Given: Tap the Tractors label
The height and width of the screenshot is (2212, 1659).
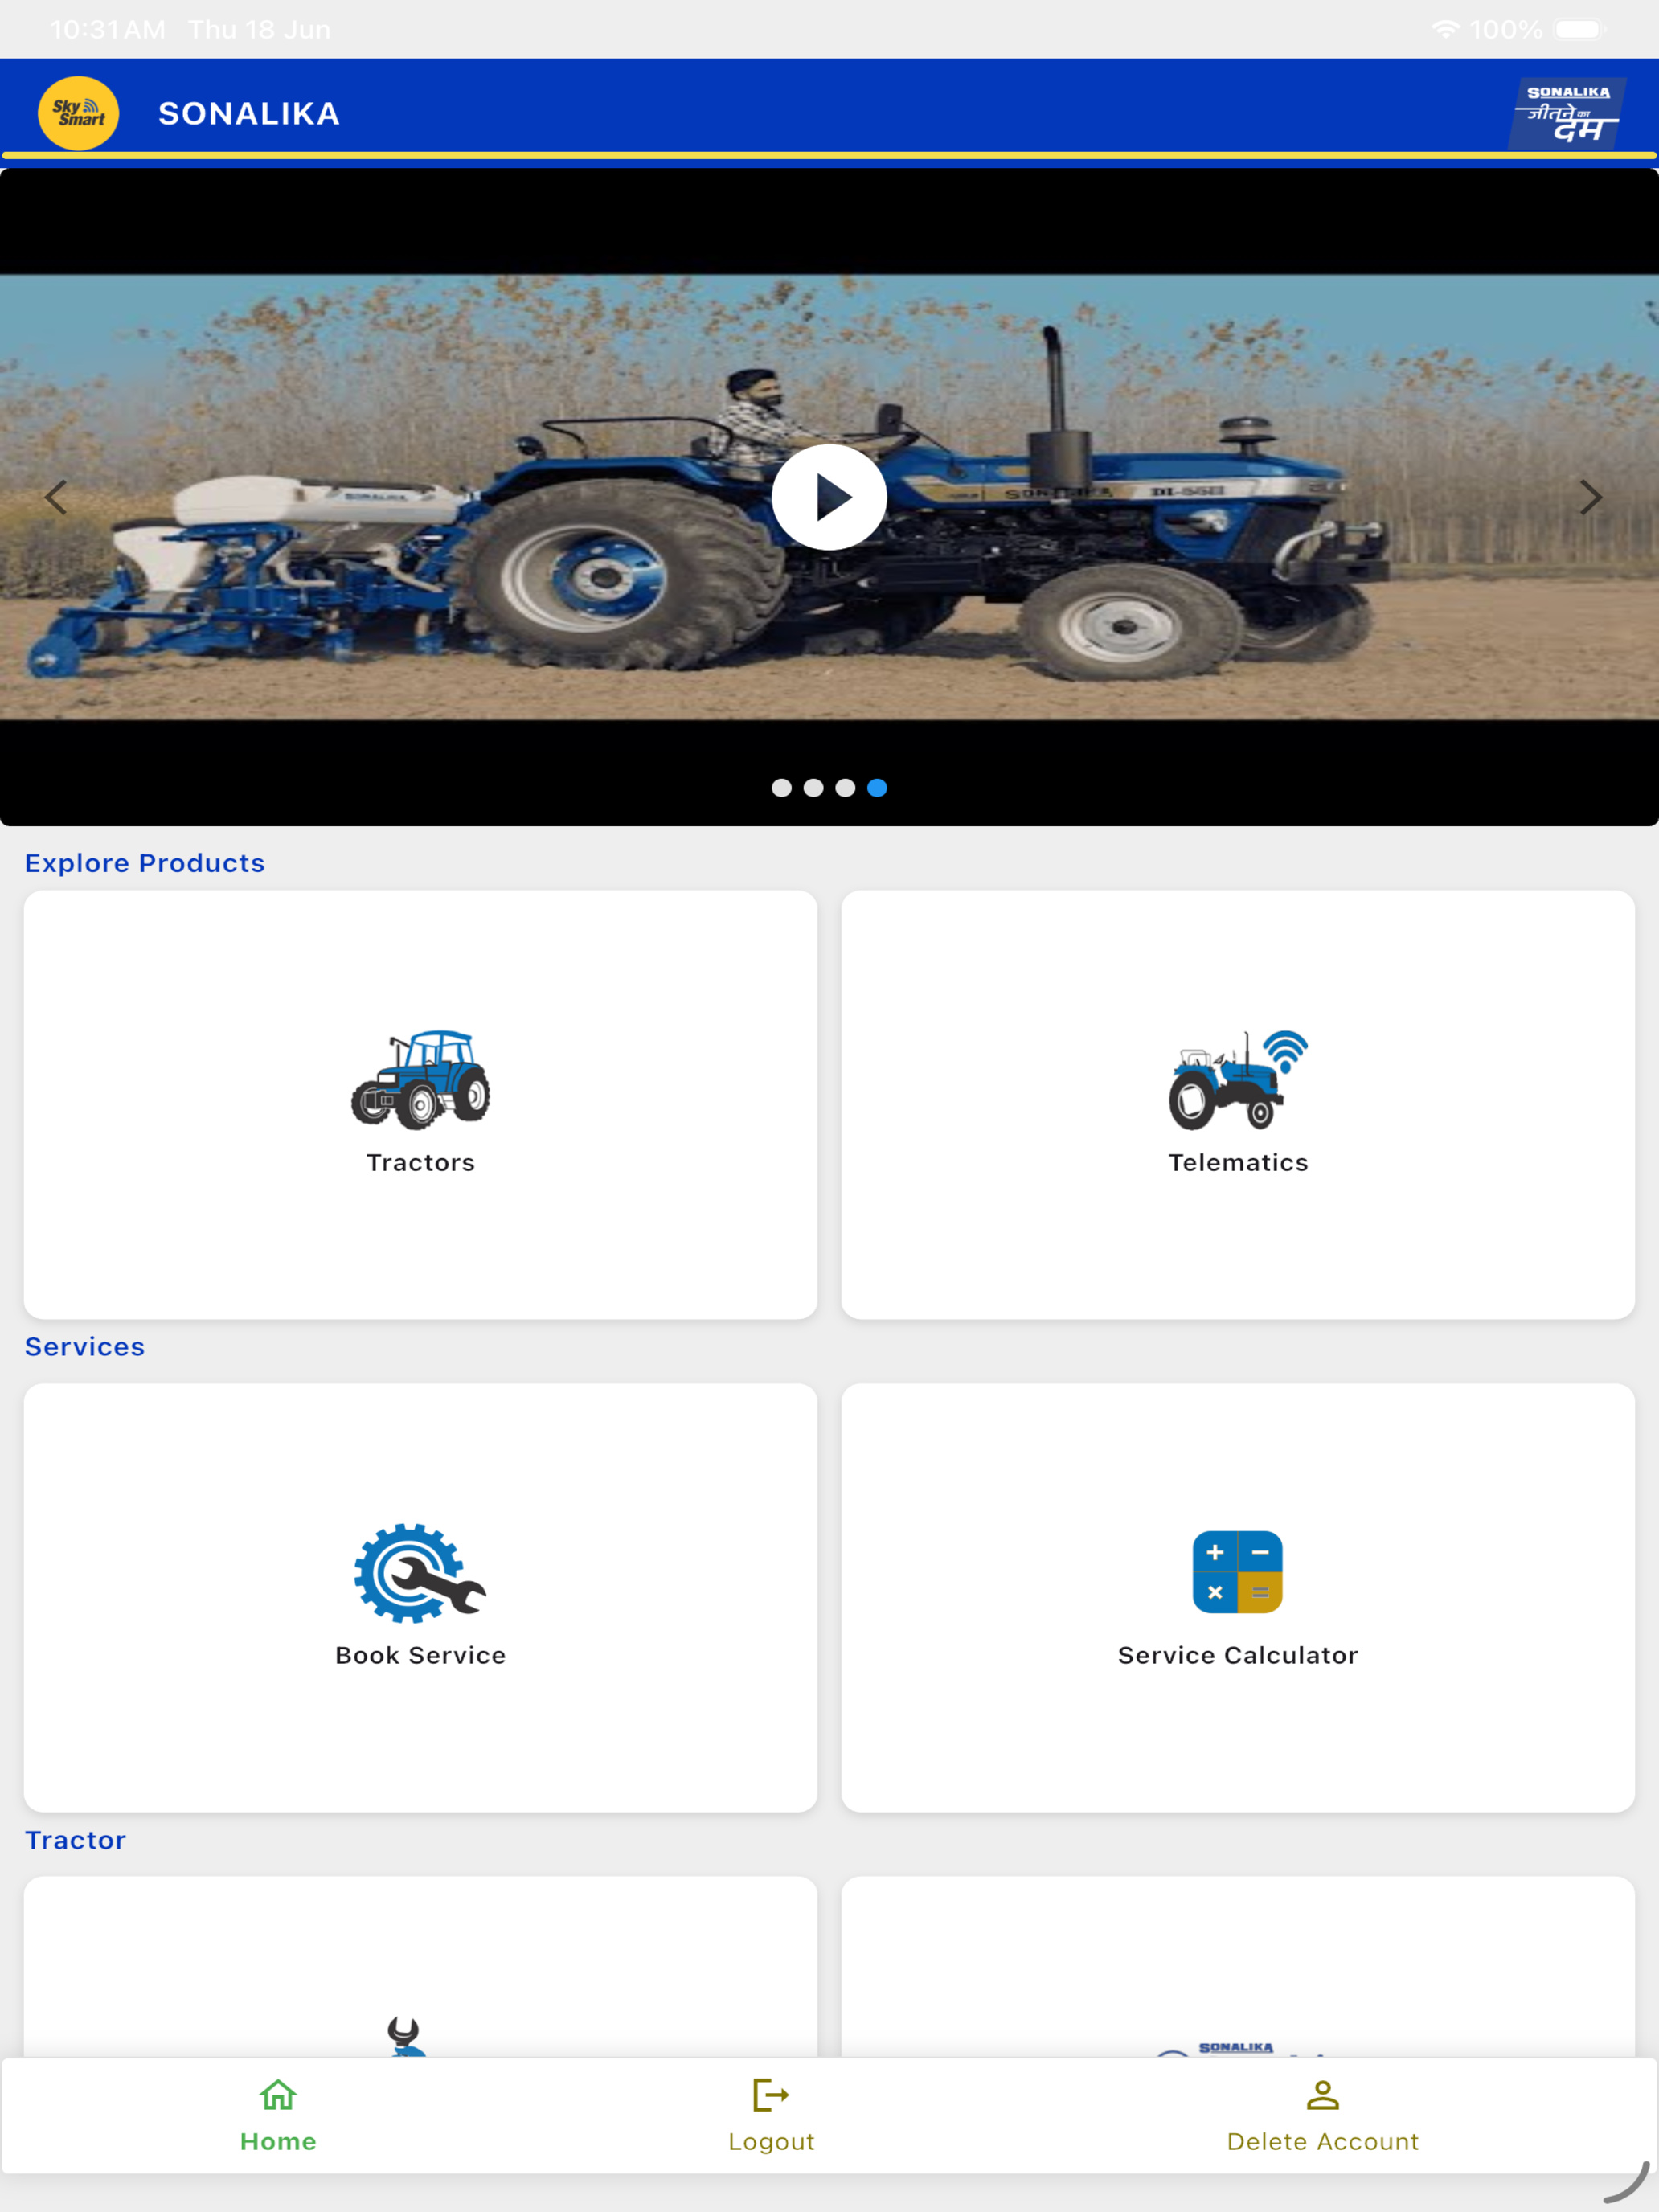Looking at the screenshot, I should 420,1163.
